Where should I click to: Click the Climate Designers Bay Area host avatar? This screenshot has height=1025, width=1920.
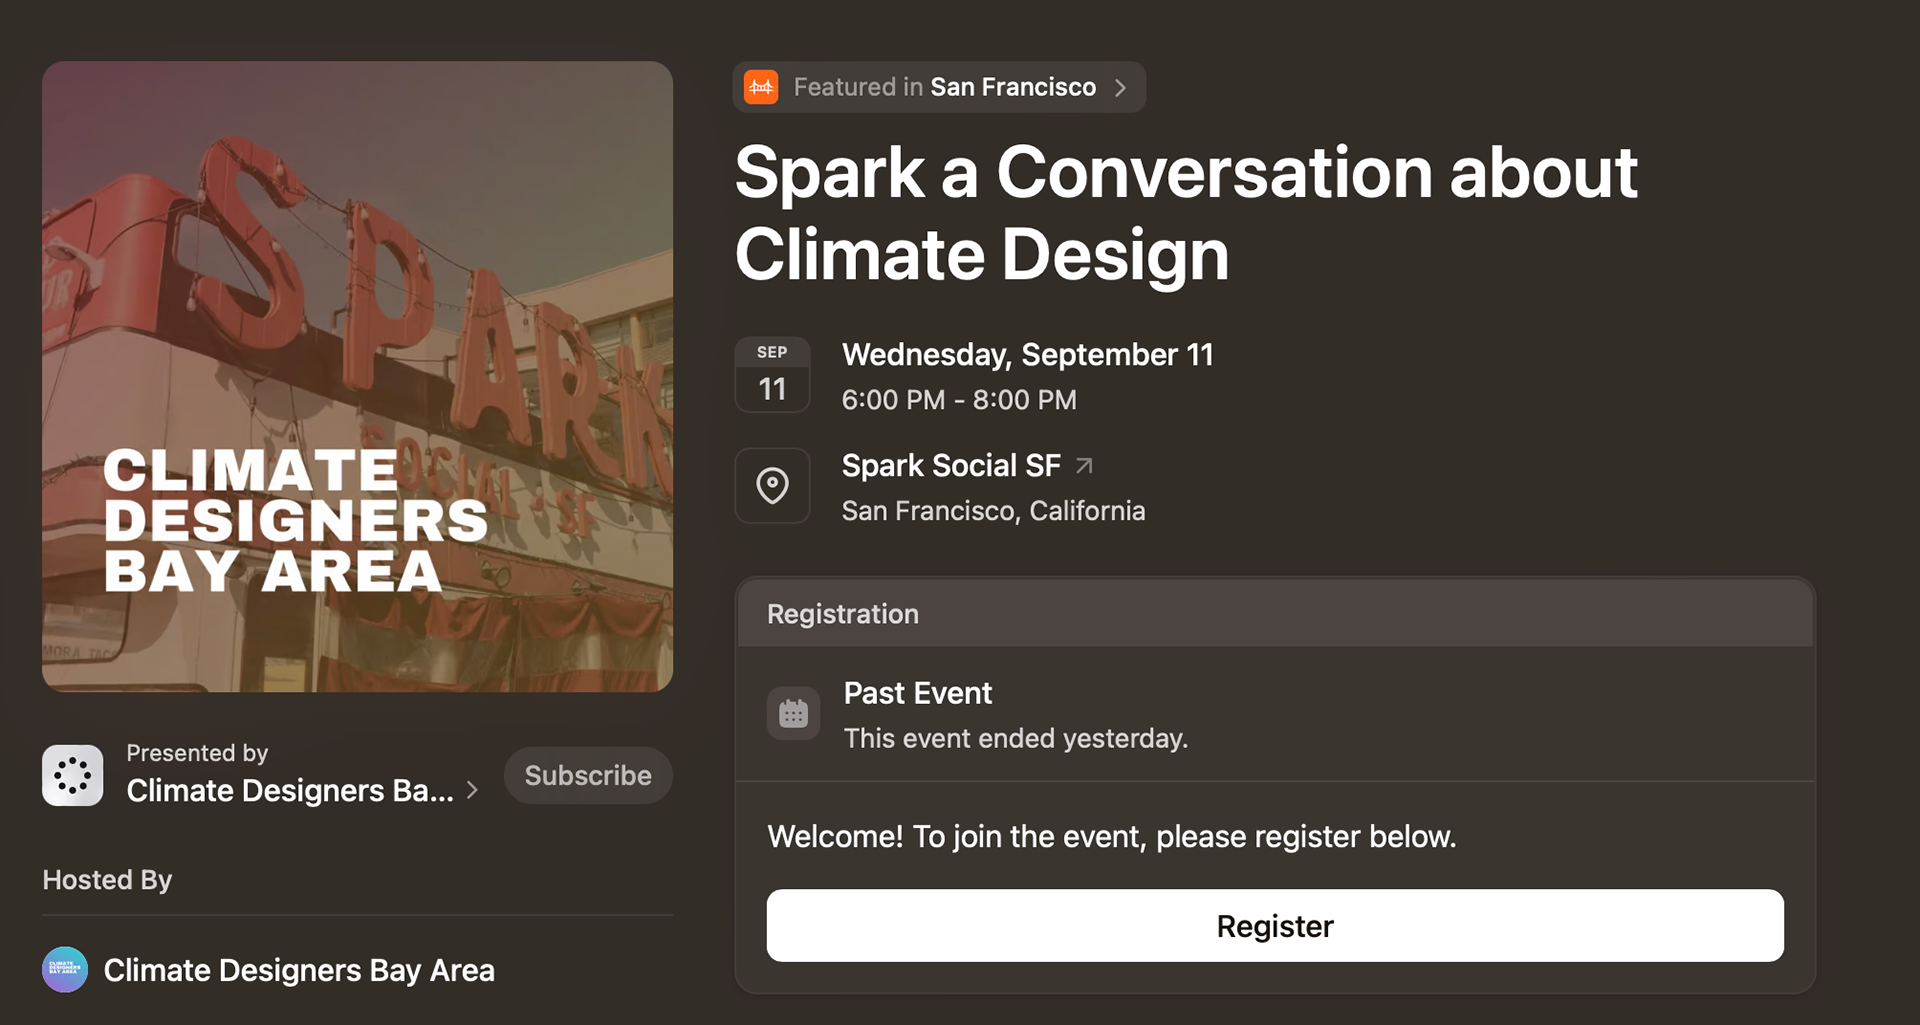pos(65,970)
